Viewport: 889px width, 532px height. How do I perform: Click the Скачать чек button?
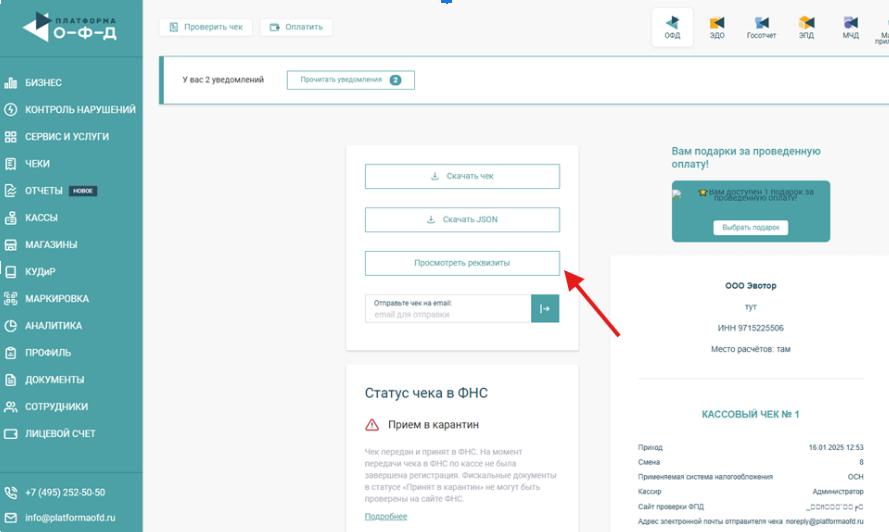[462, 176]
